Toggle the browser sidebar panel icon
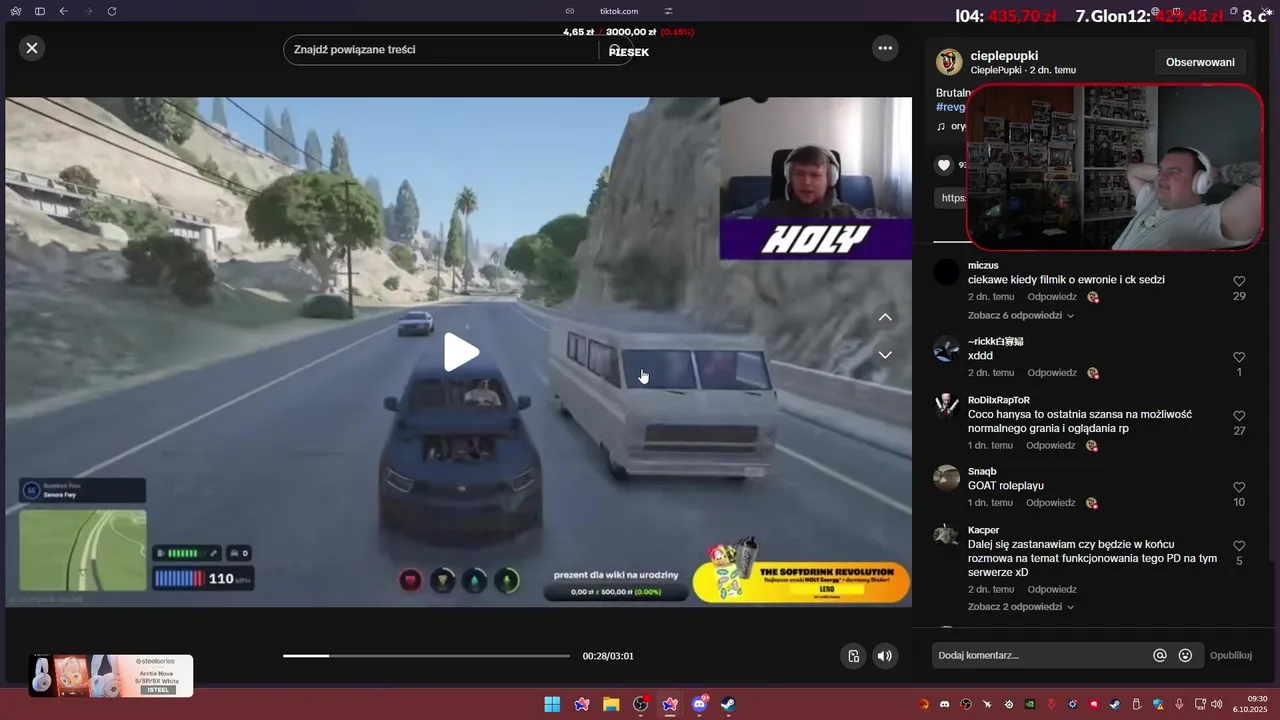This screenshot has width=1280, height=720. (x=40, y=11)
